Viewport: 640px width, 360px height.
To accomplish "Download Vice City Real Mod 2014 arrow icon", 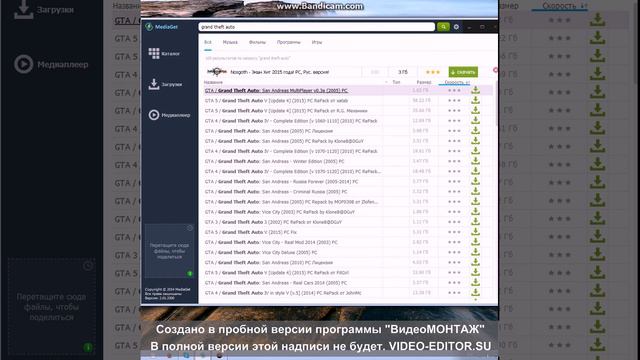I will pyautogui.click(x=476, y=242).
